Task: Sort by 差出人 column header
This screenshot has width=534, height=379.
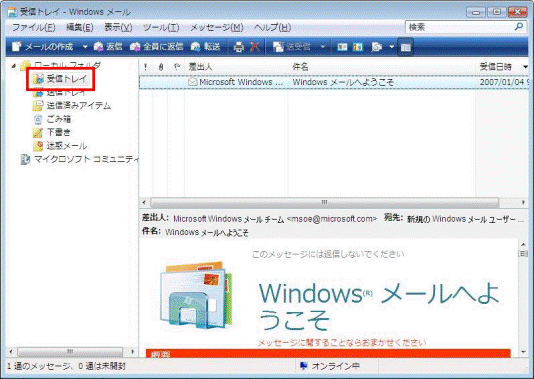Action: point(236,67)
